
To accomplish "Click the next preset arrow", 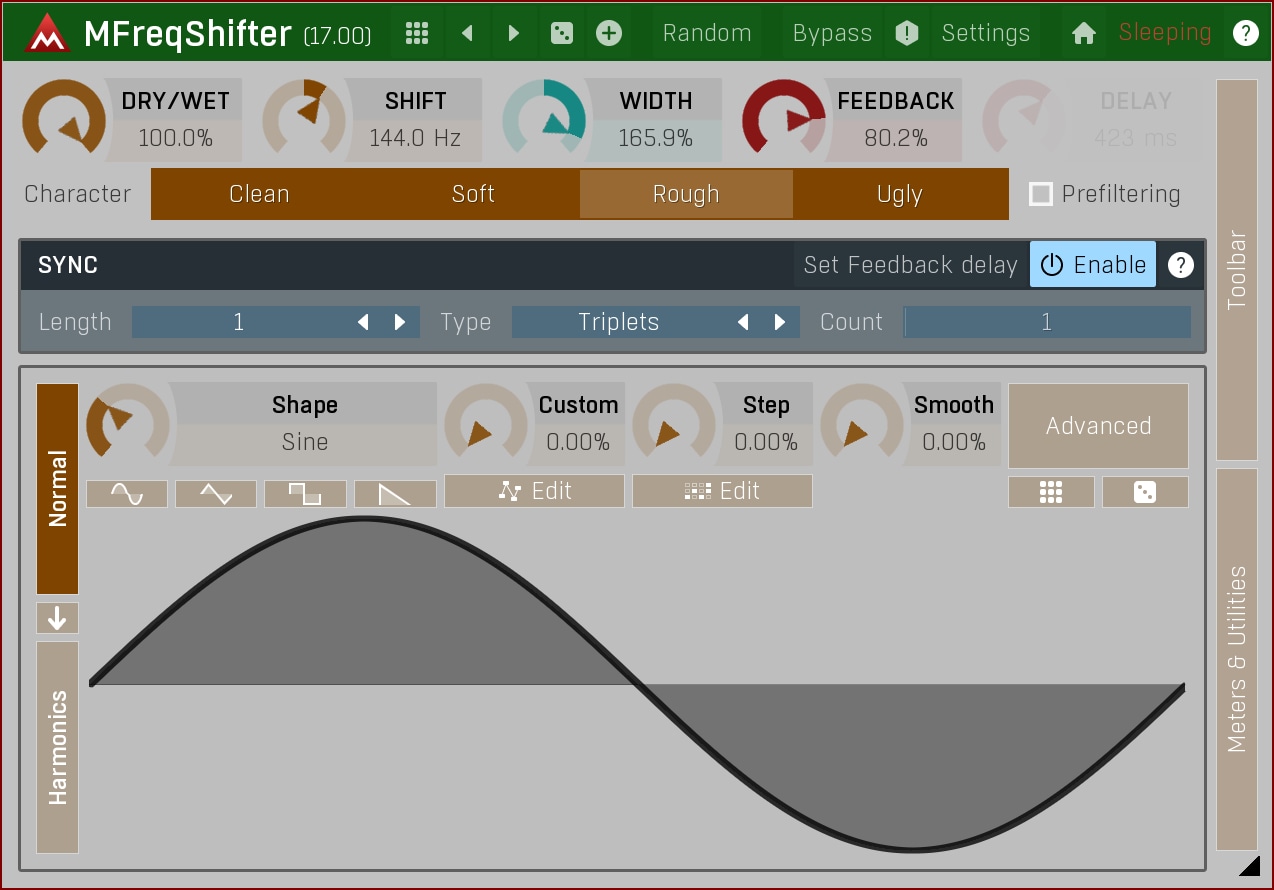I will (513, 33).
